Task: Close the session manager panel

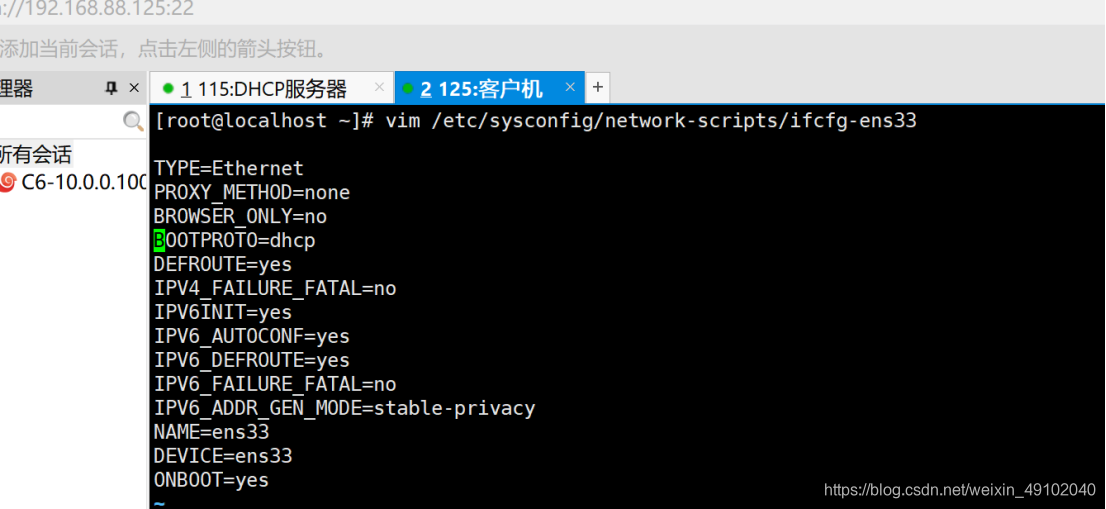Action: pos(134,88)
